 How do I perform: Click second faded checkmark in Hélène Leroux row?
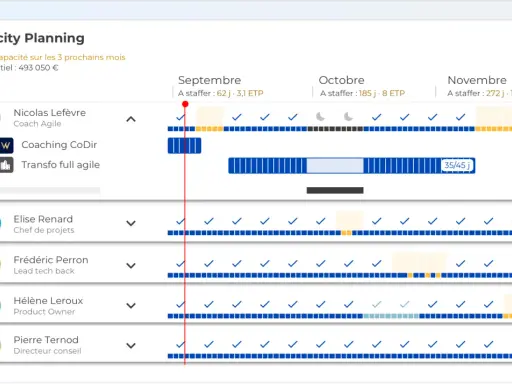click(405, 304)
